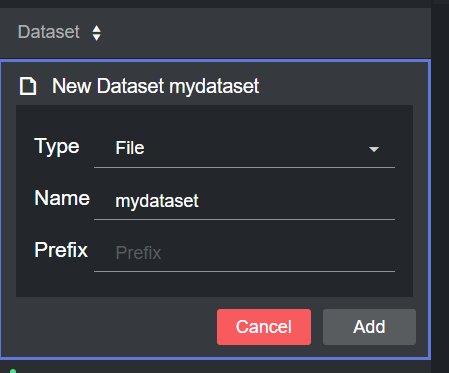Click the Prefix field label
The height and width of the screenshot is (373, 449).
(61, 250)
